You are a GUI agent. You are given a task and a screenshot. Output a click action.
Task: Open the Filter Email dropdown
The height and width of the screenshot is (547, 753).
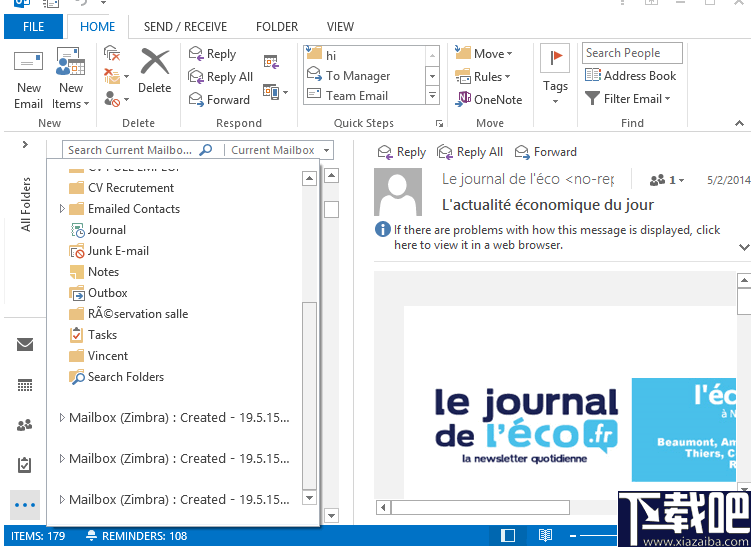click(x=628, y=98)
